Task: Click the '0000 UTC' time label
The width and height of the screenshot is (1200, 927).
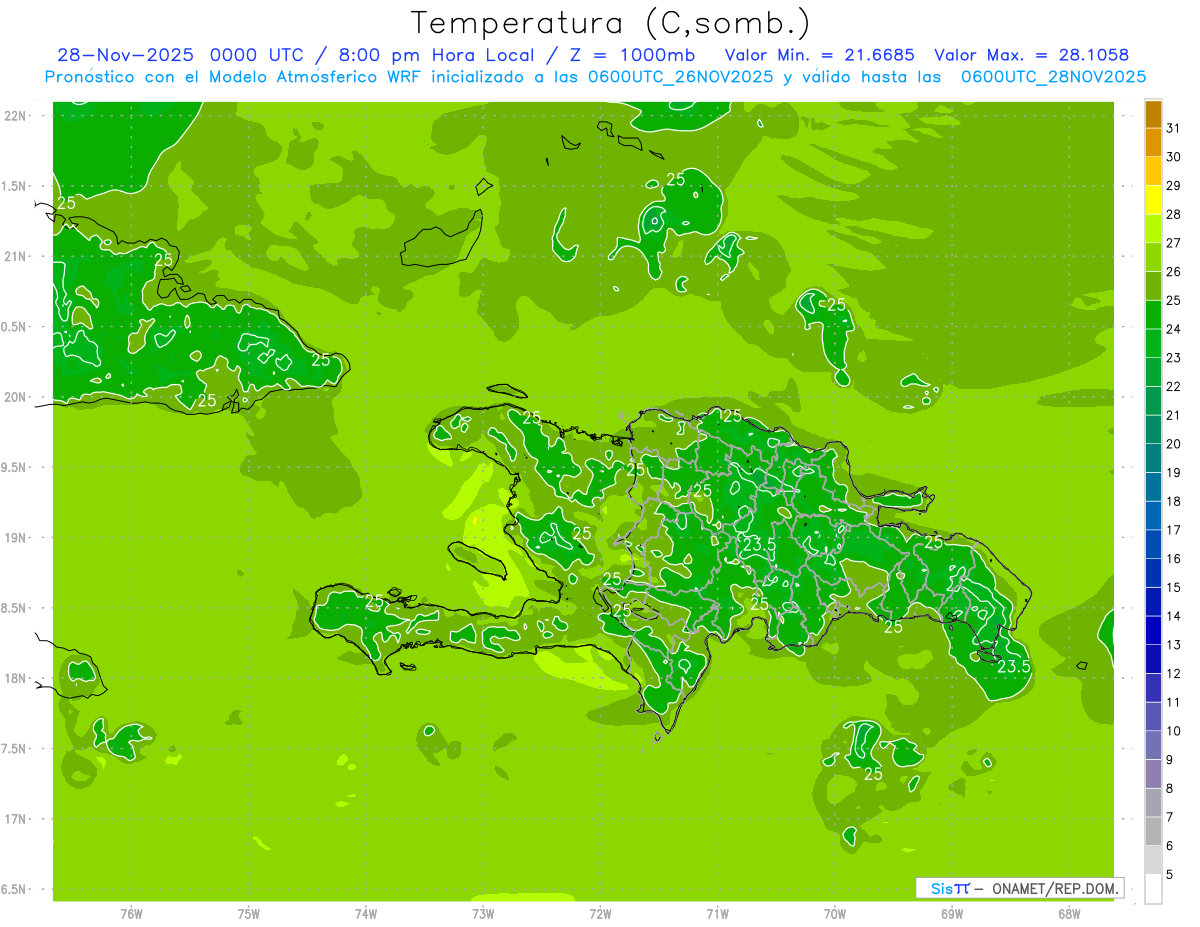Action: point(259,54)
